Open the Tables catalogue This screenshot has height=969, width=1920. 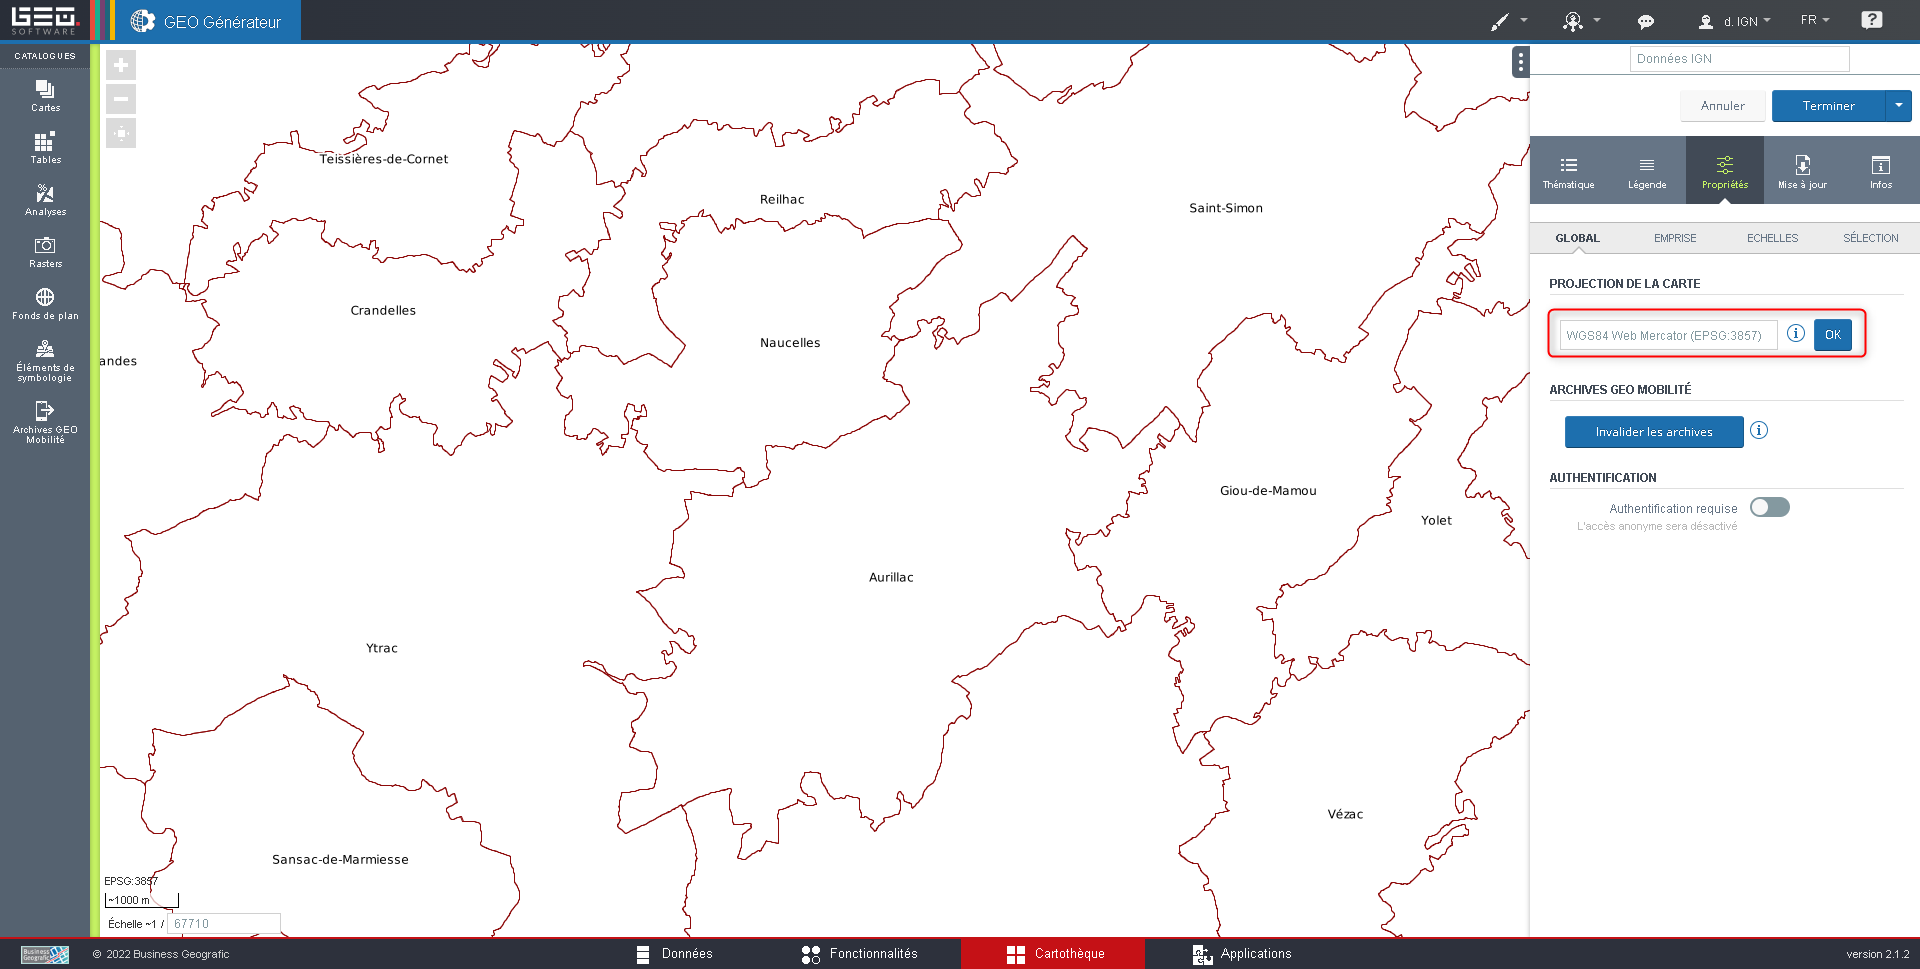[45, 147]
